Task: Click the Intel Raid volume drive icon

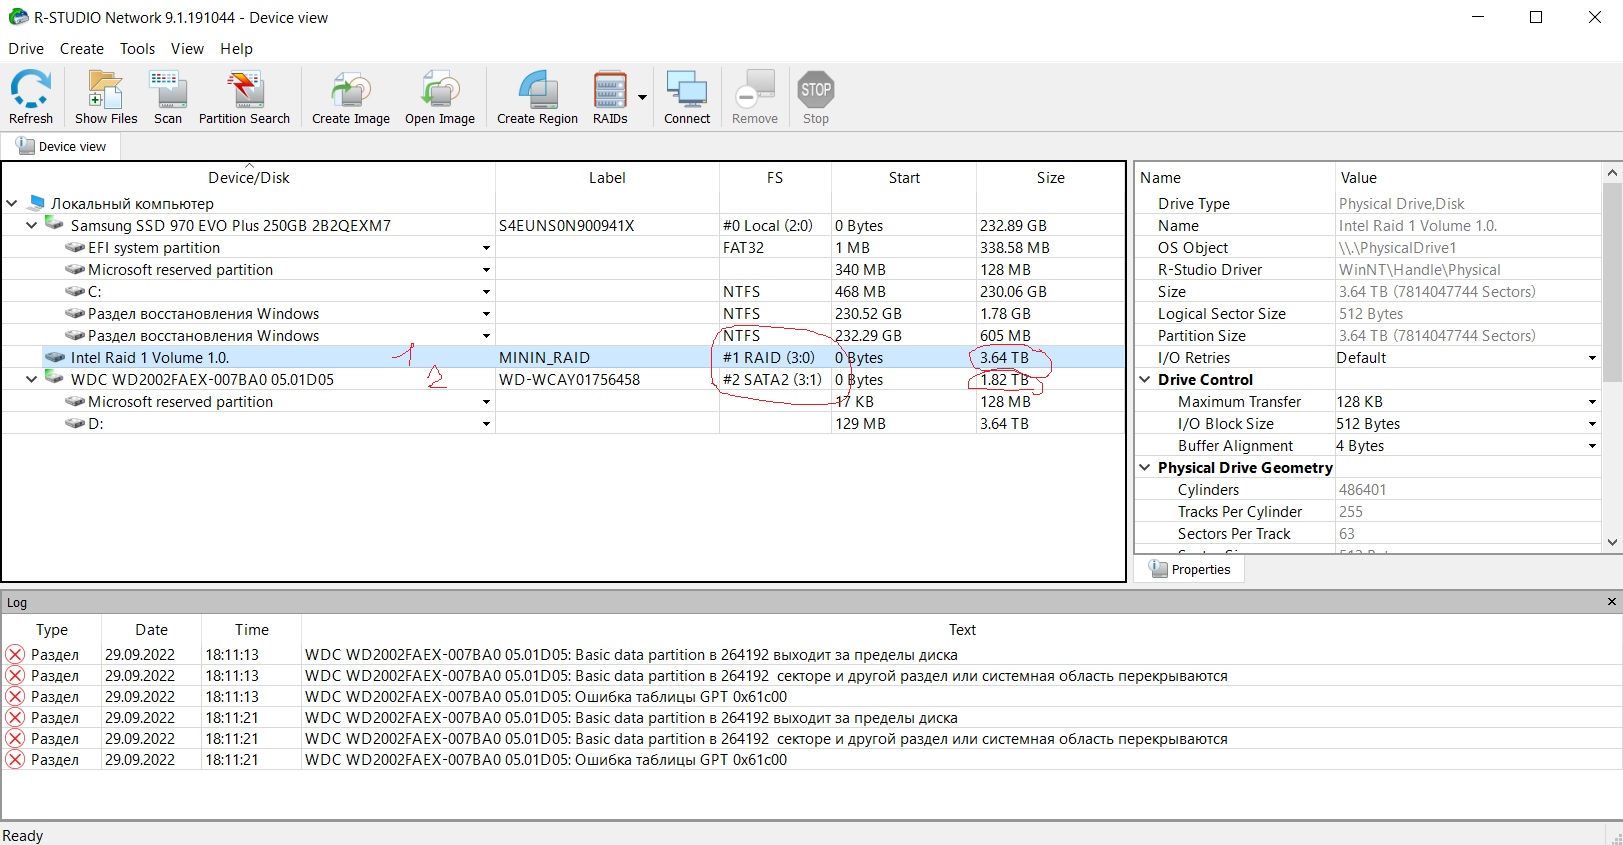Action: (55, 357)
